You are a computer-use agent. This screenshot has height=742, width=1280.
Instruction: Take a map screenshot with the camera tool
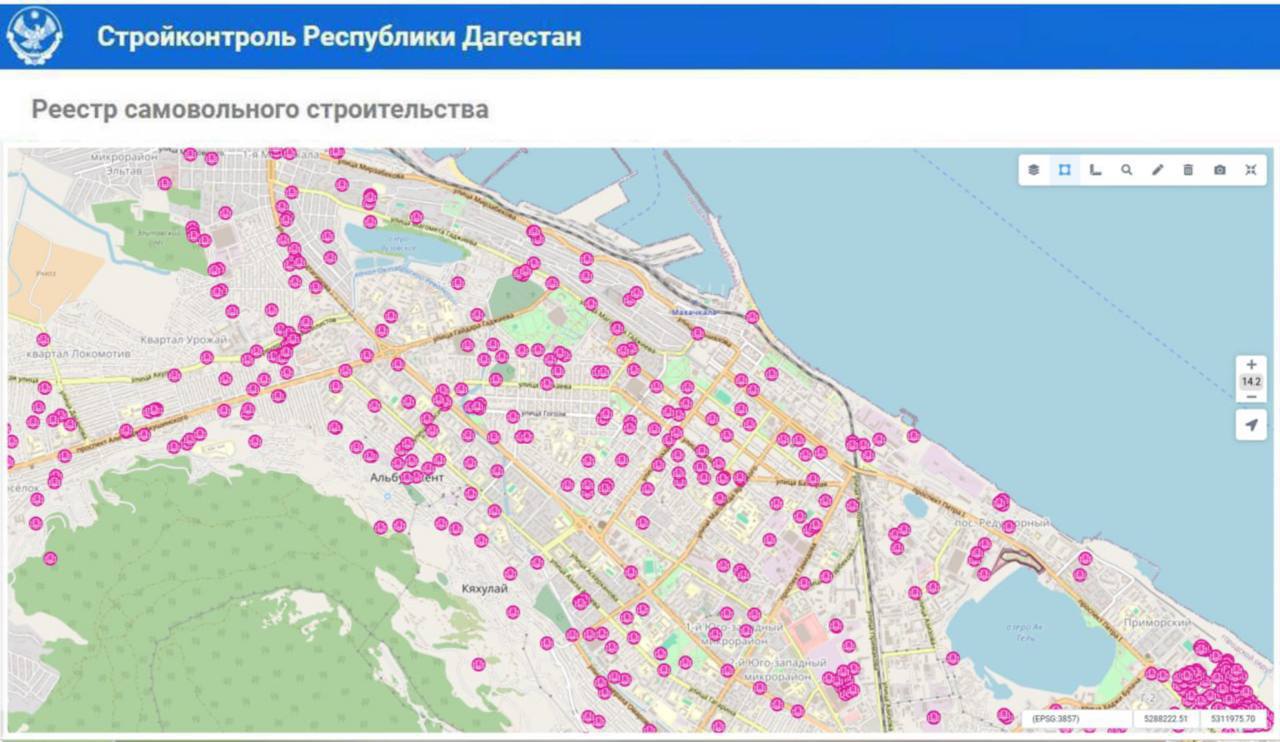[x=1218, y=170]
